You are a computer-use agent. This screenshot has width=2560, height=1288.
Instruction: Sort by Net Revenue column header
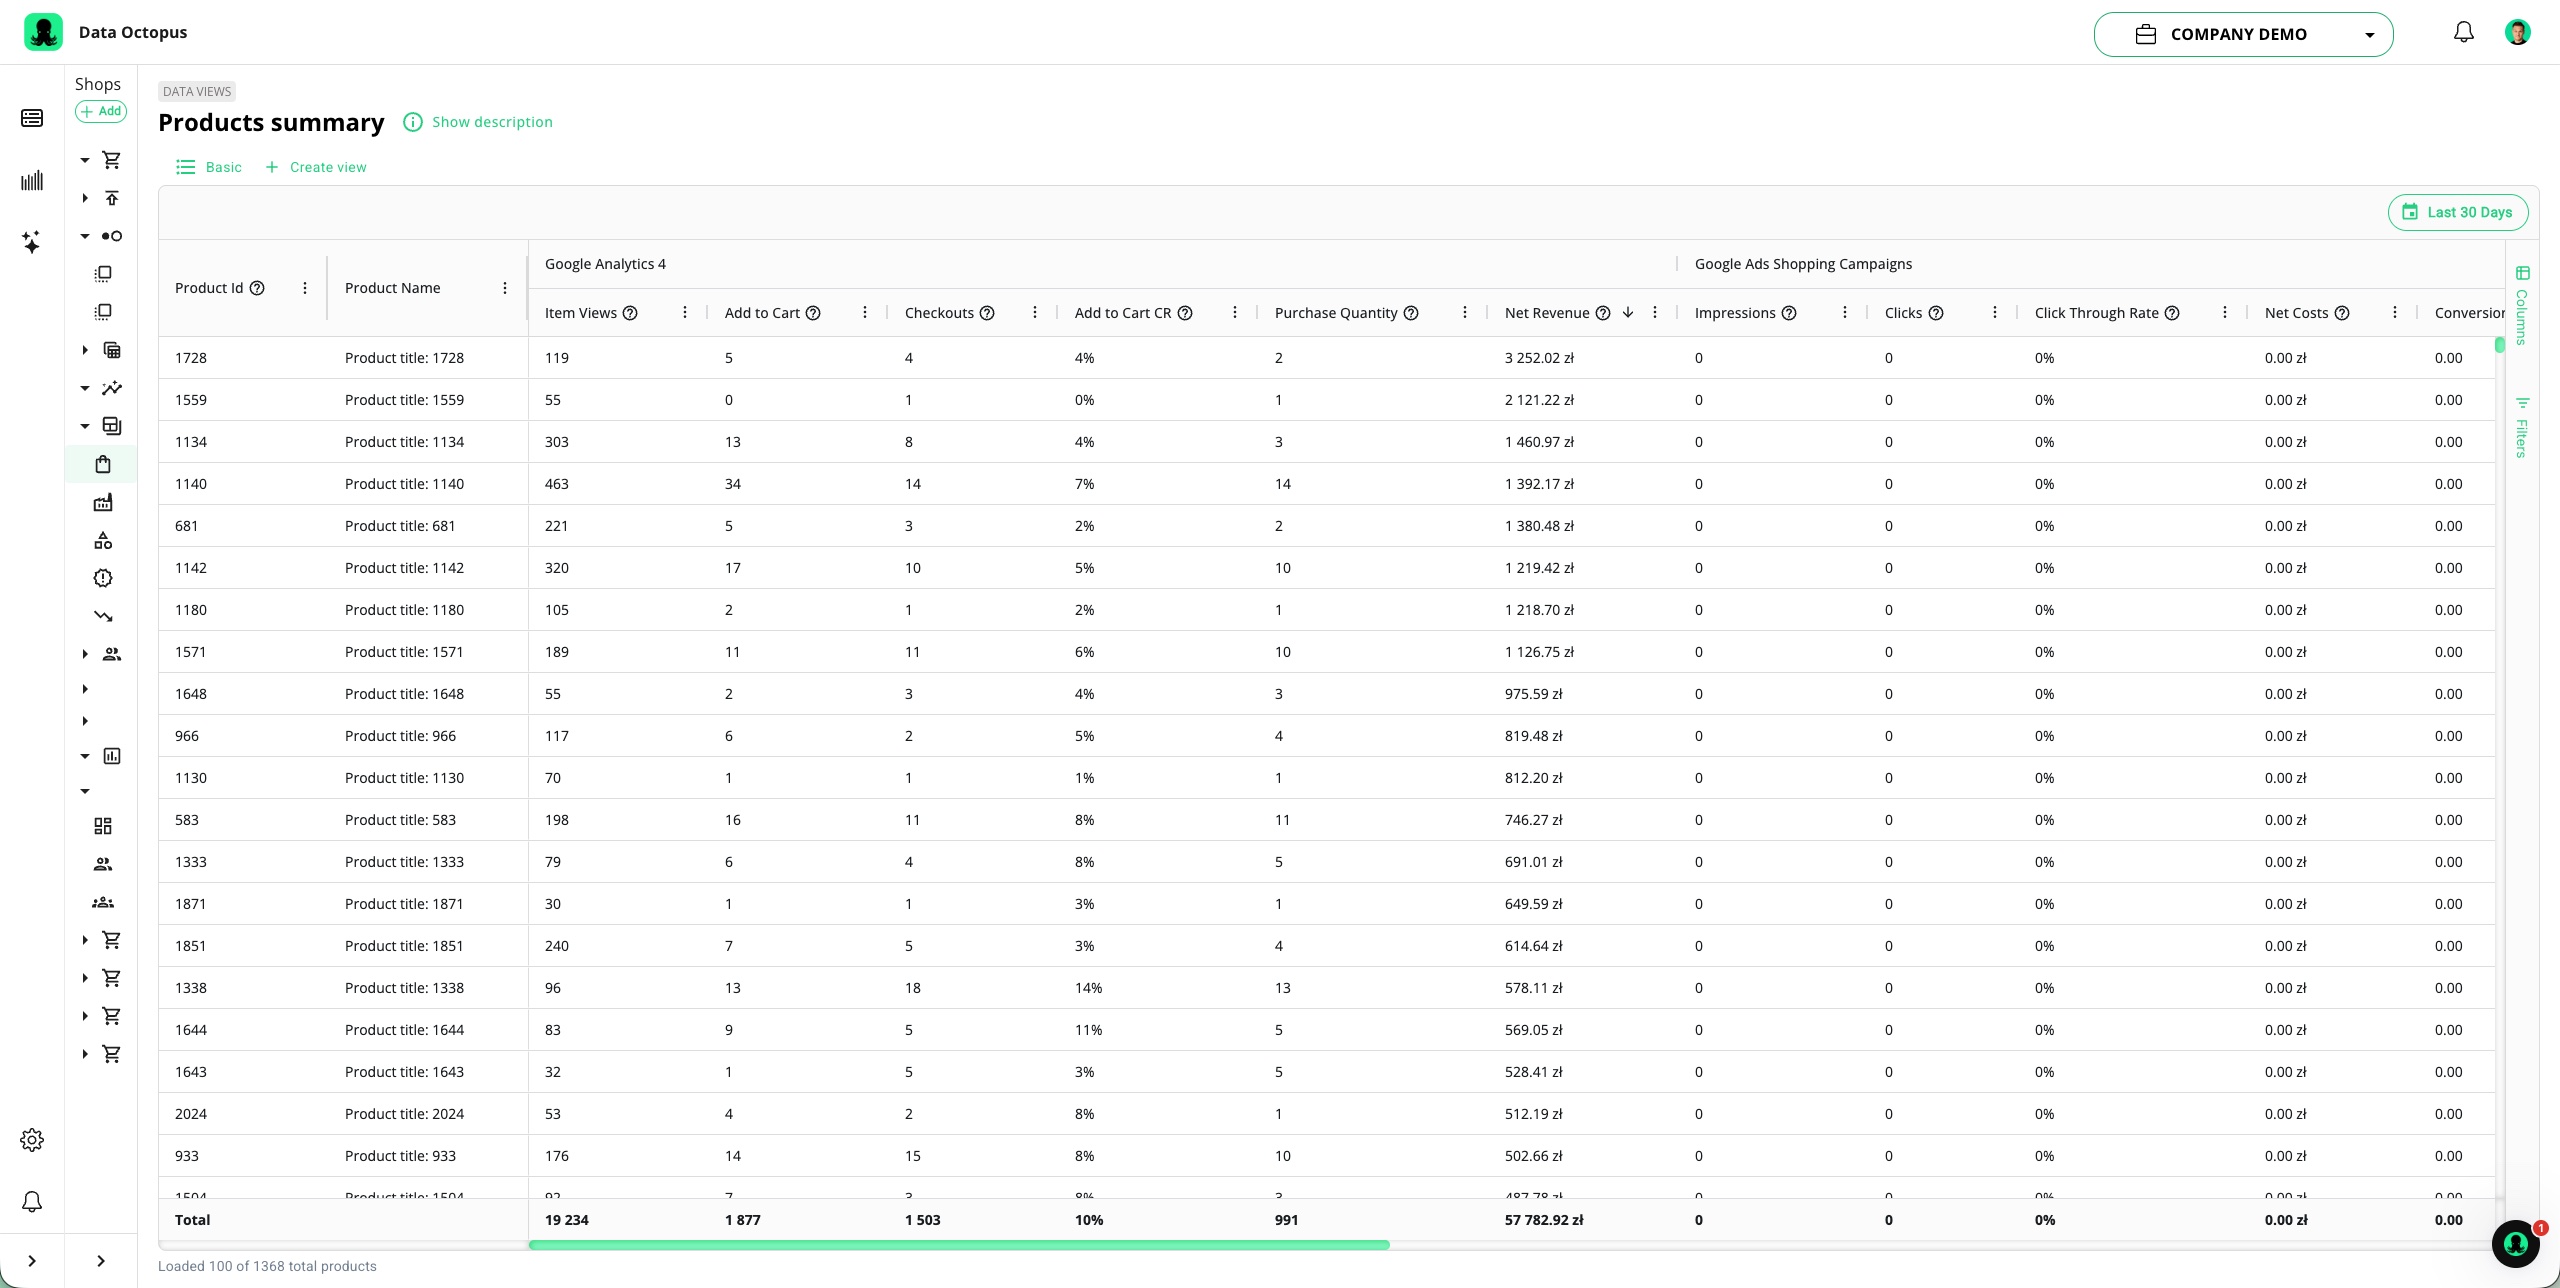tap(1546, 313)
